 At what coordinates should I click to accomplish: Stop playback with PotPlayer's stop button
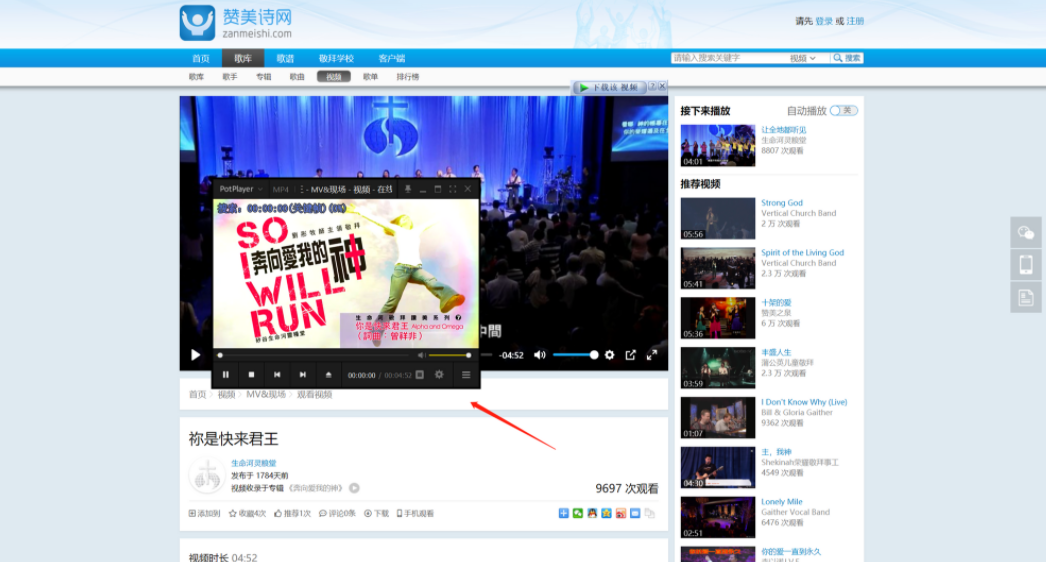pyautogui.click(x=251, y=375)
